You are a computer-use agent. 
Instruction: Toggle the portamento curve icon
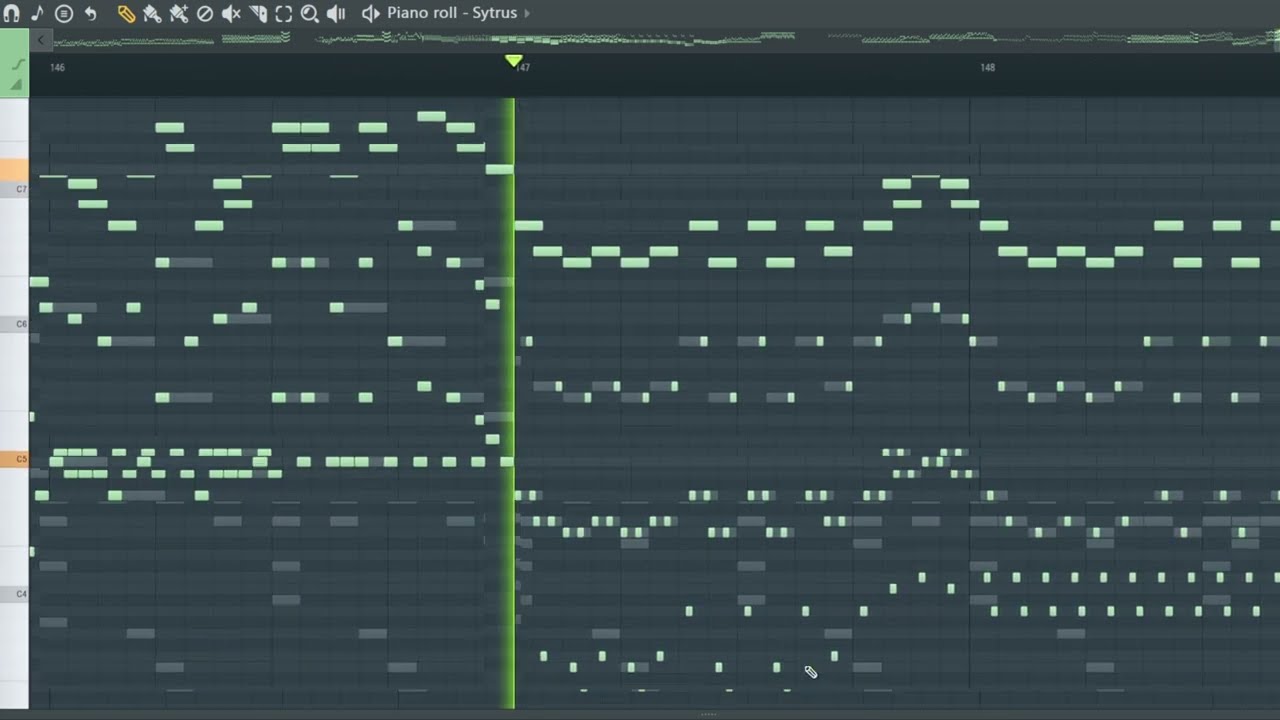16,64
